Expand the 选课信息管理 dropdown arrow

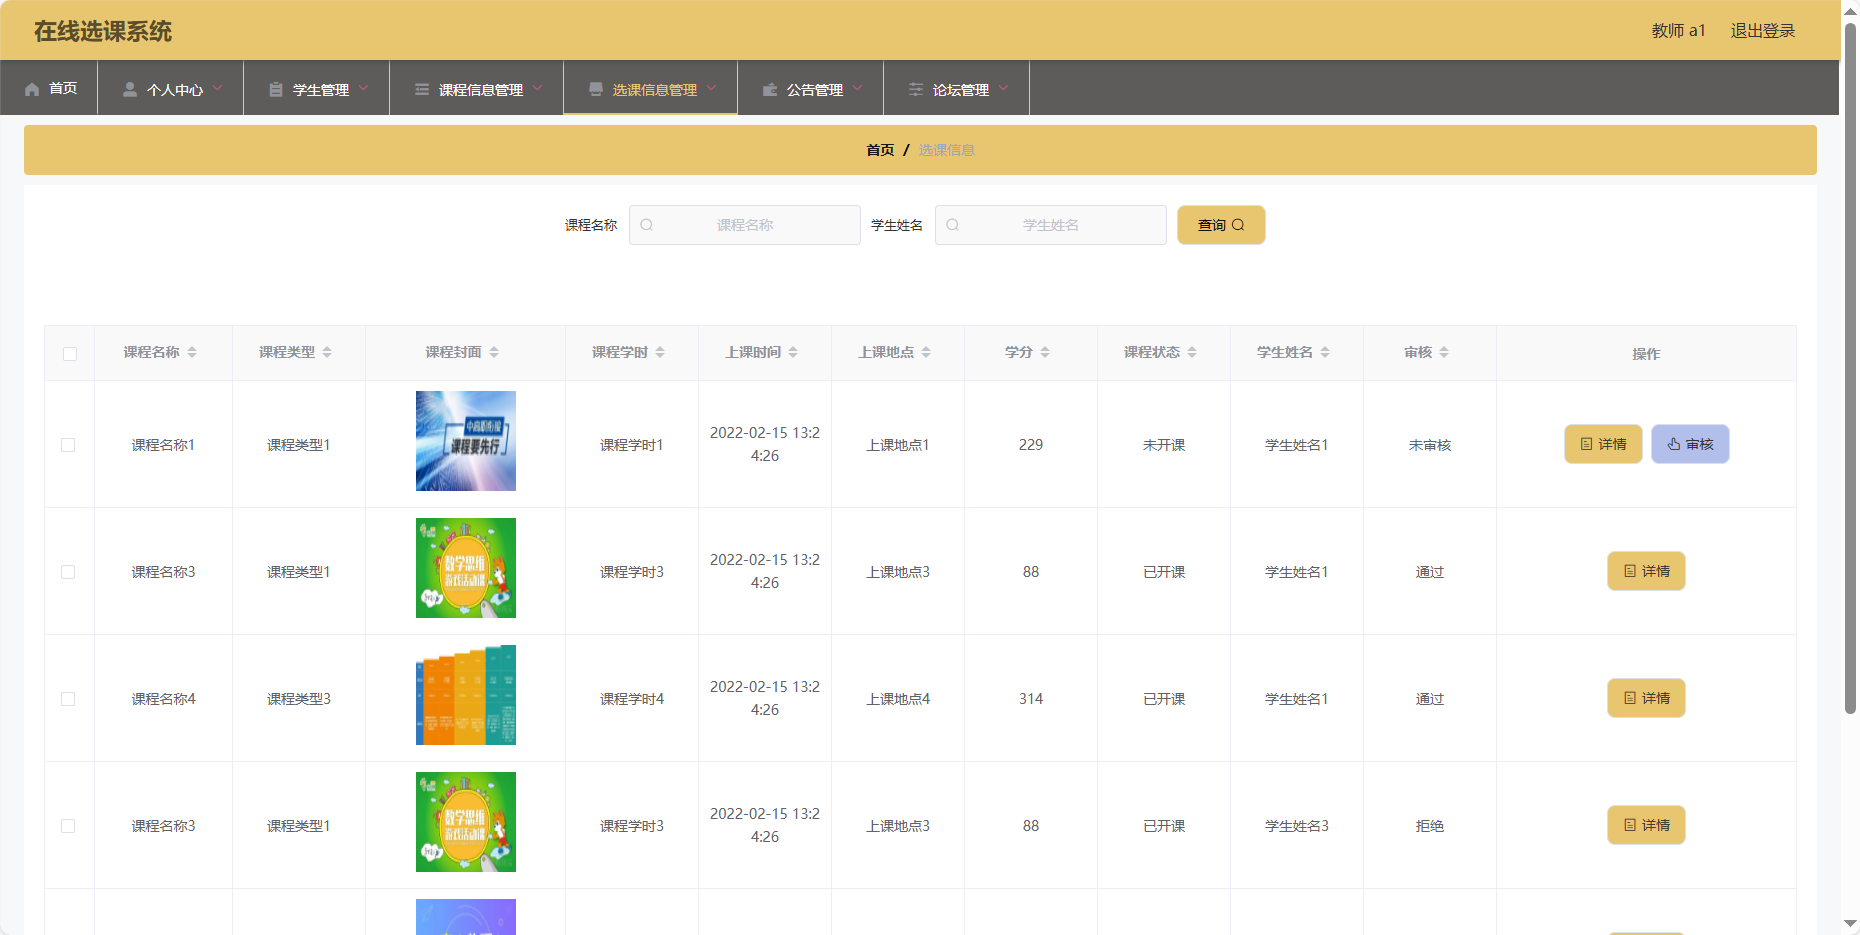pos(711,88)
